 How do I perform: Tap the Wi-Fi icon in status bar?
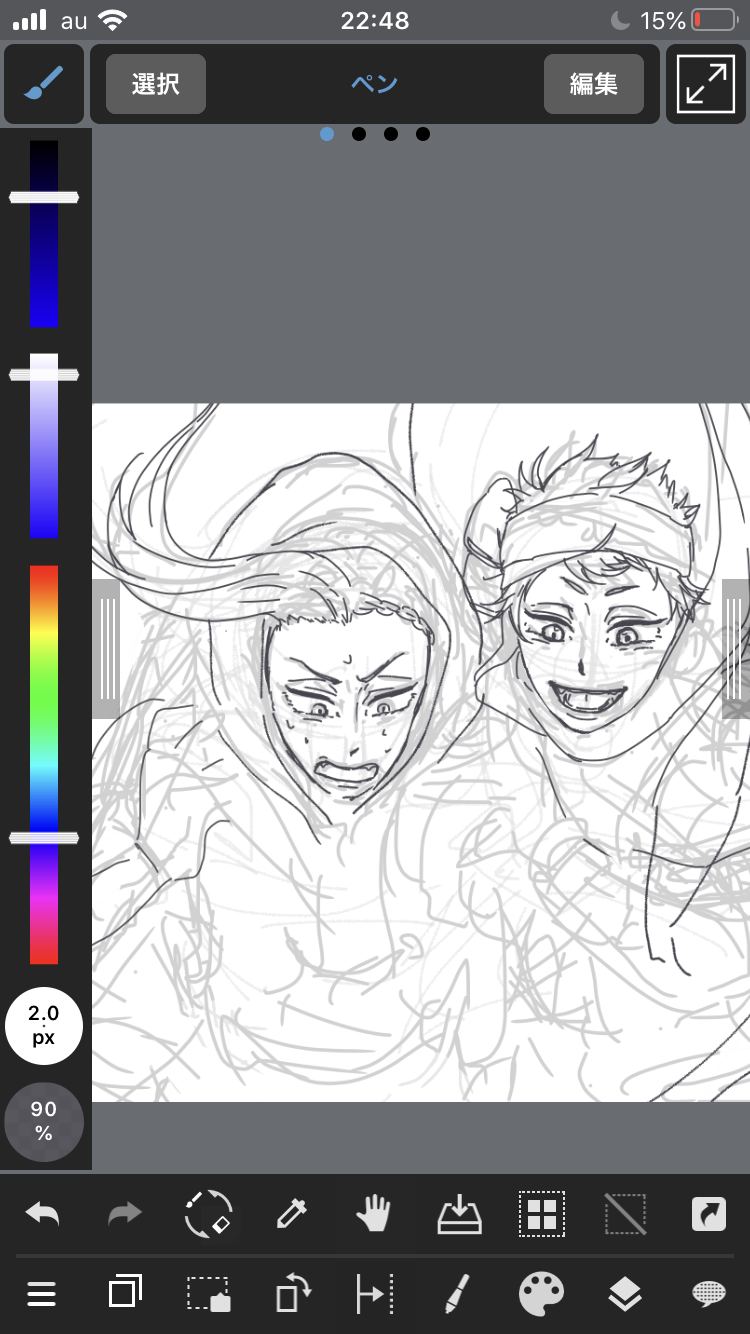click(113, 20)
